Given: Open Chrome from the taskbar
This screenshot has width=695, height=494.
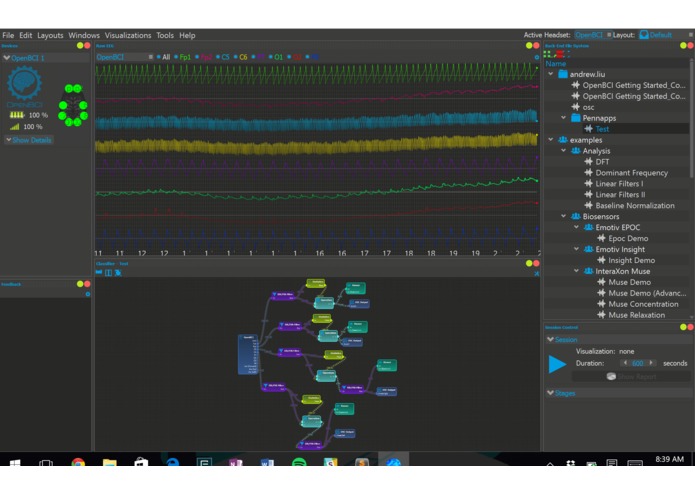Looking at the screenshot, I should click(78, 463).
